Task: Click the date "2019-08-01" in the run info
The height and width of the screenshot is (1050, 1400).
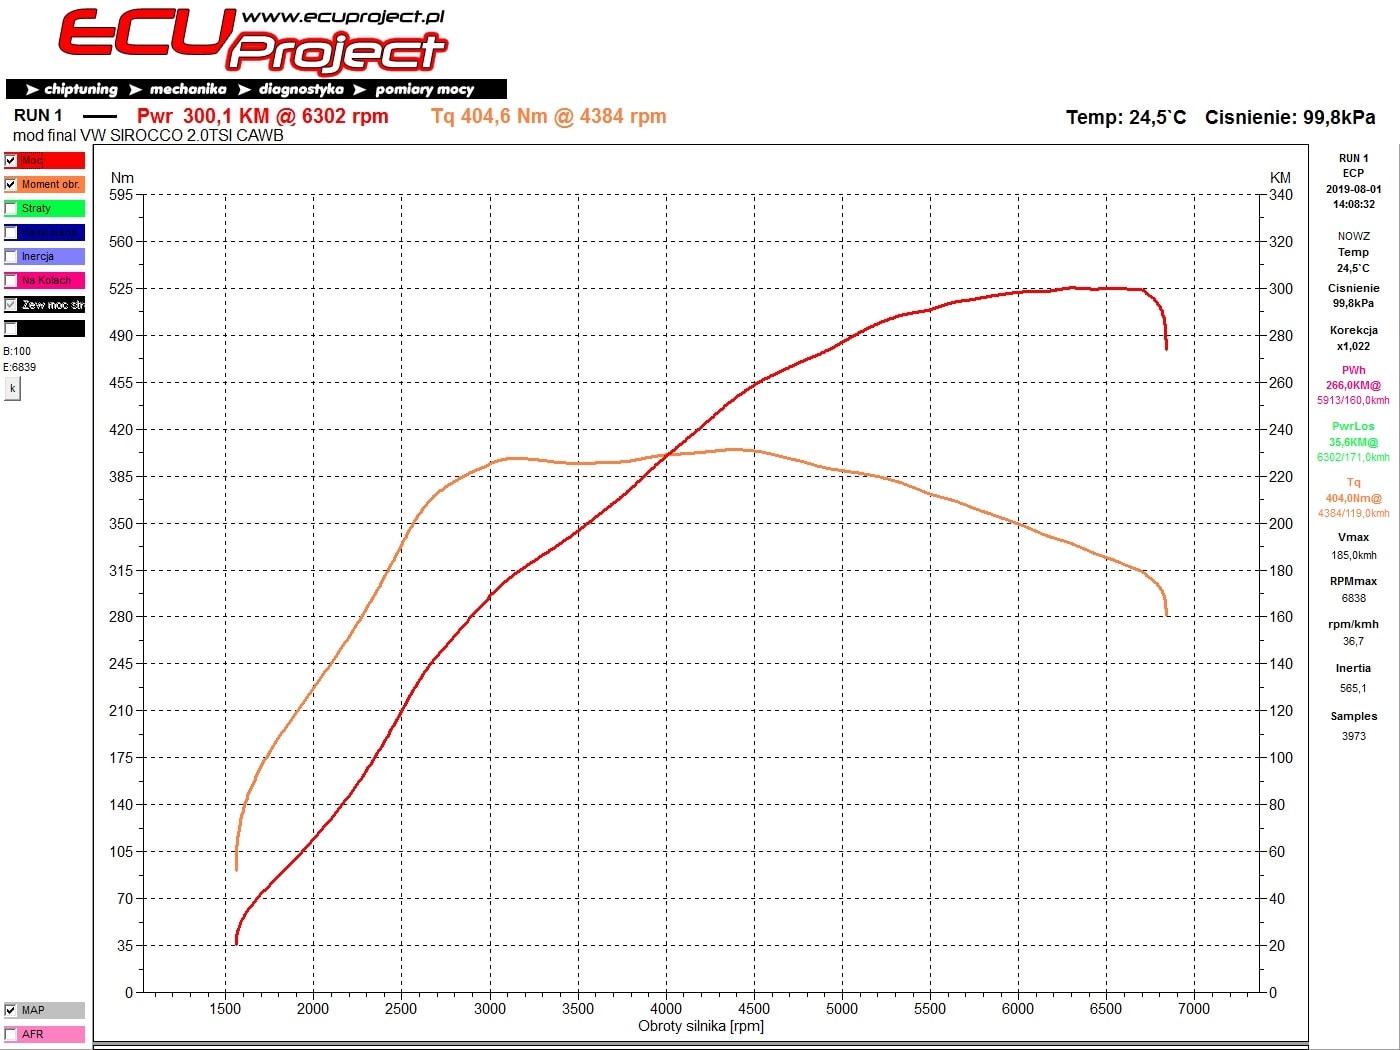Action: coord(1354,189)
